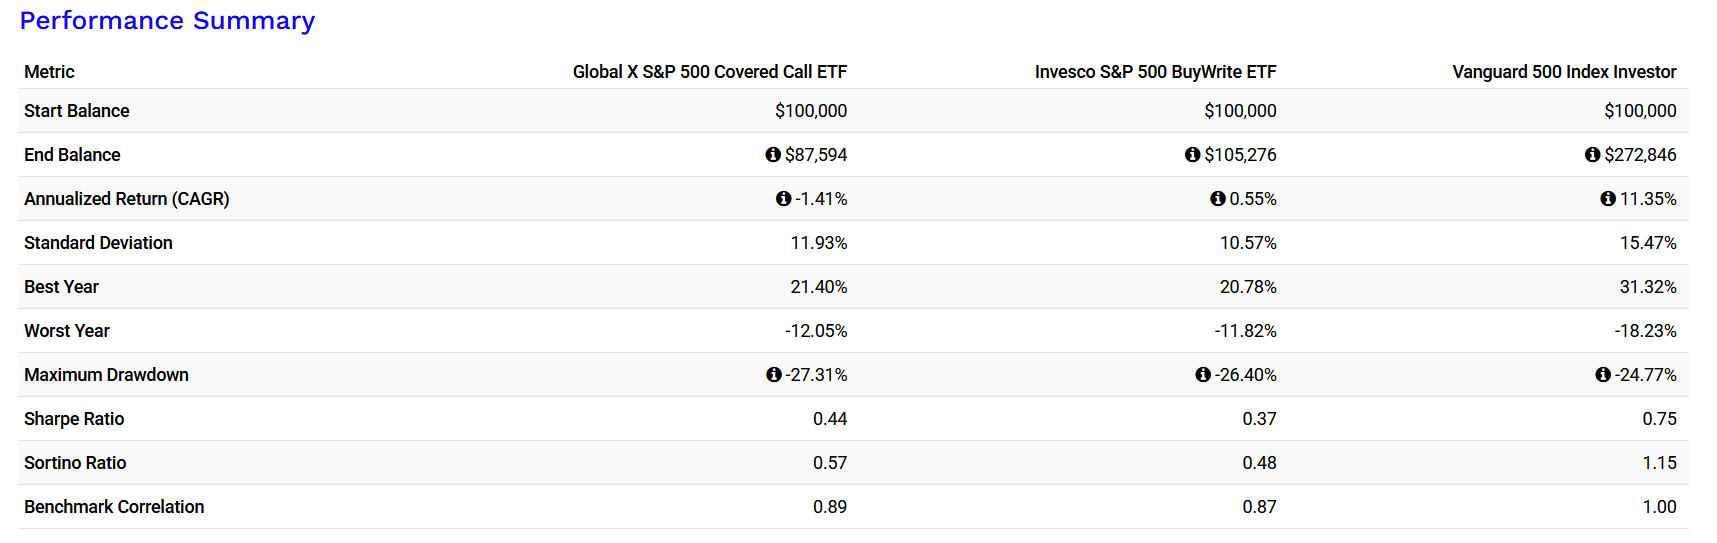Screen dimensions: 1717x543
Task: Click info icon beside $105,276 end balance
Action: [x=1192, y=155]
